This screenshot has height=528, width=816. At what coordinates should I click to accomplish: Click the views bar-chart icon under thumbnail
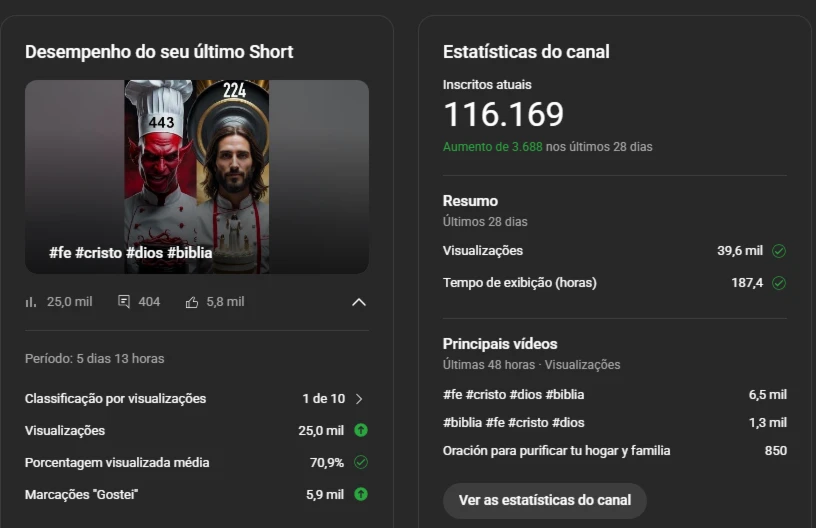pos(31,302)
